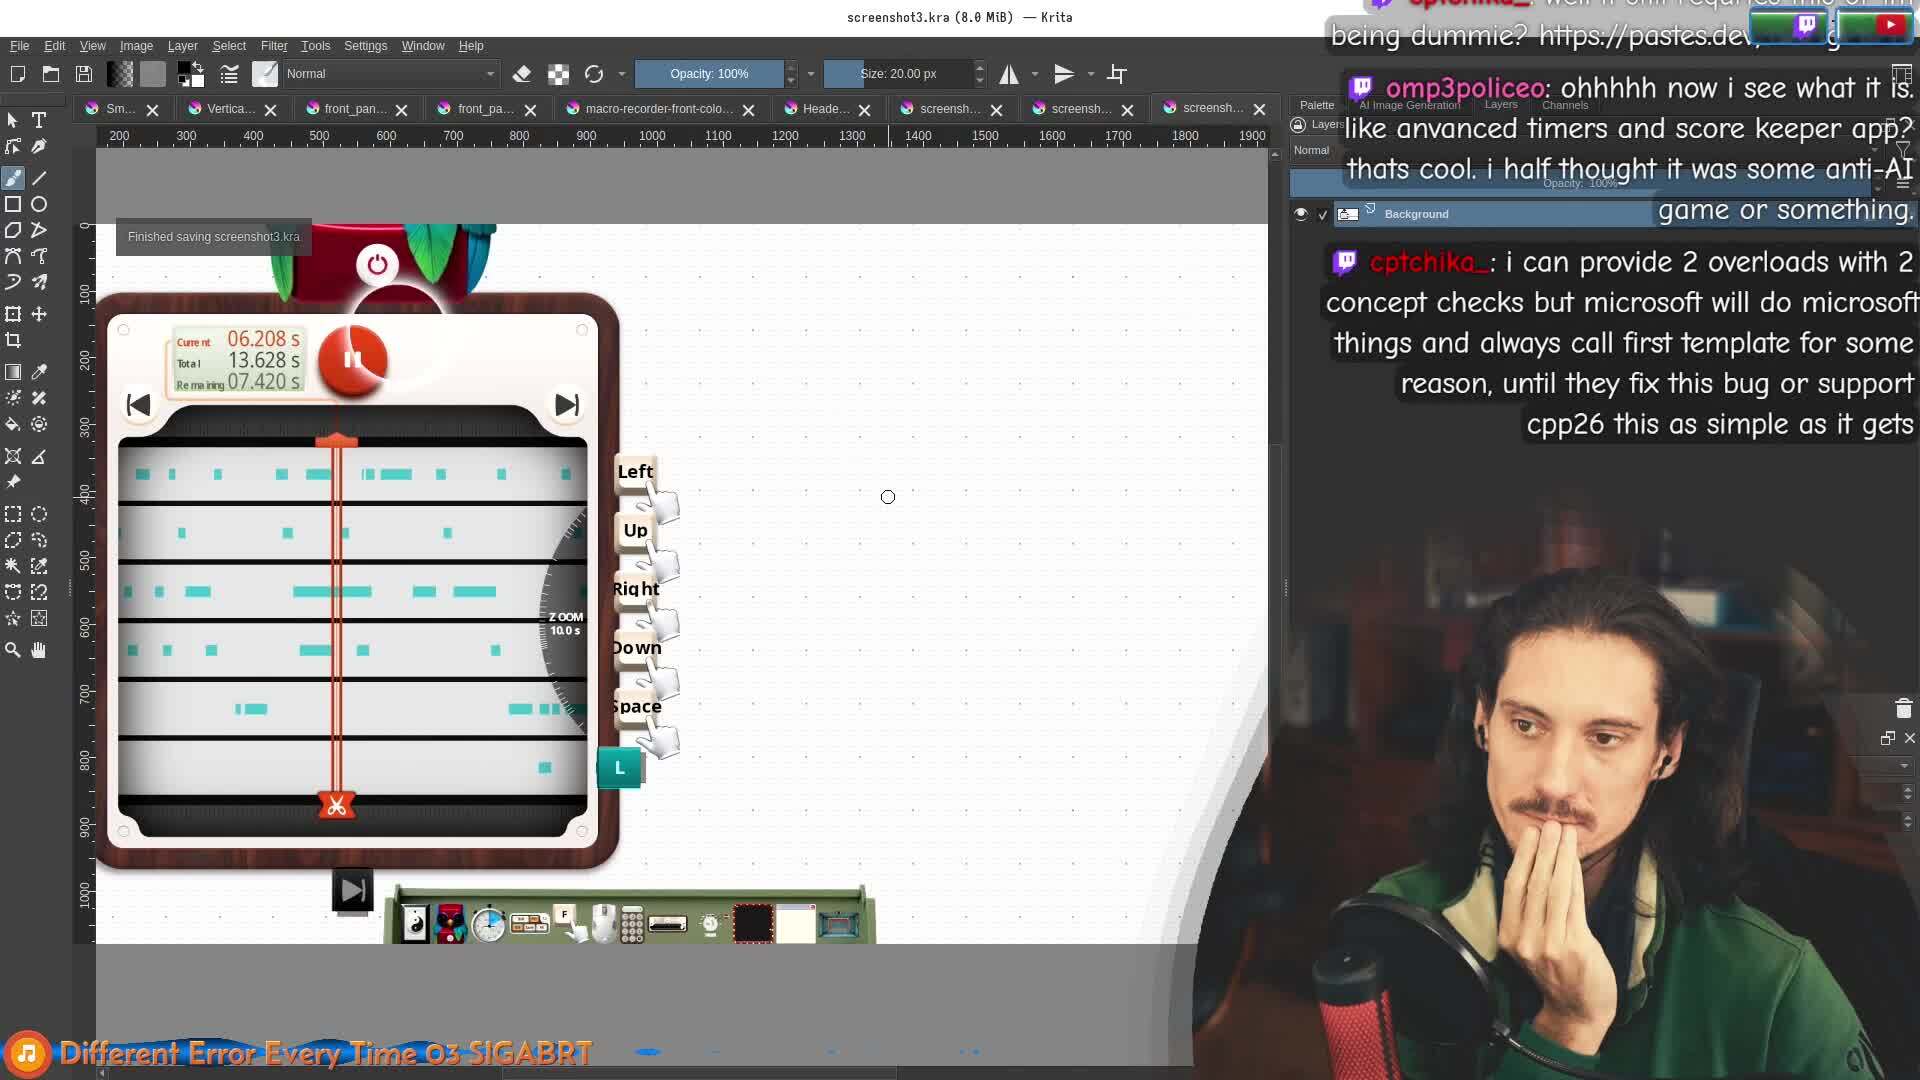
Task: Expand the arrow beside Reload Preset
Action: 621,74
